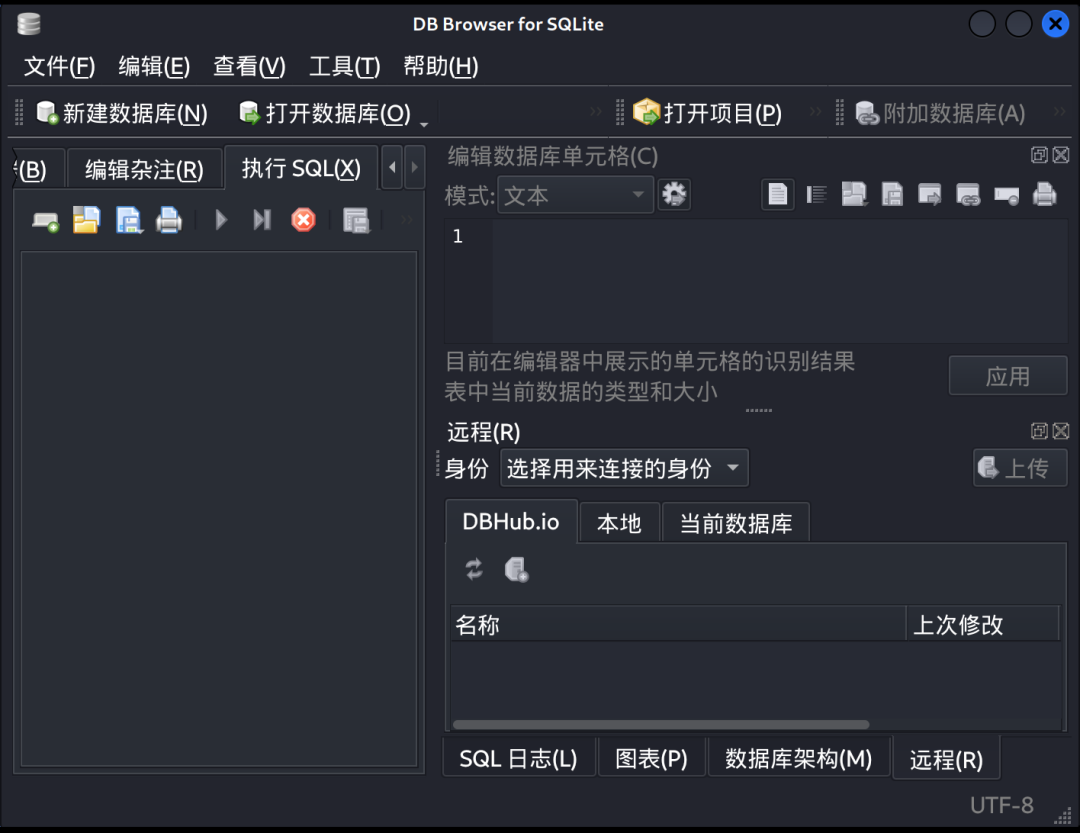The image size is (1080, 833).
Task: Click 打开项目(P) toolbar button
Action: tap(708, 113)
